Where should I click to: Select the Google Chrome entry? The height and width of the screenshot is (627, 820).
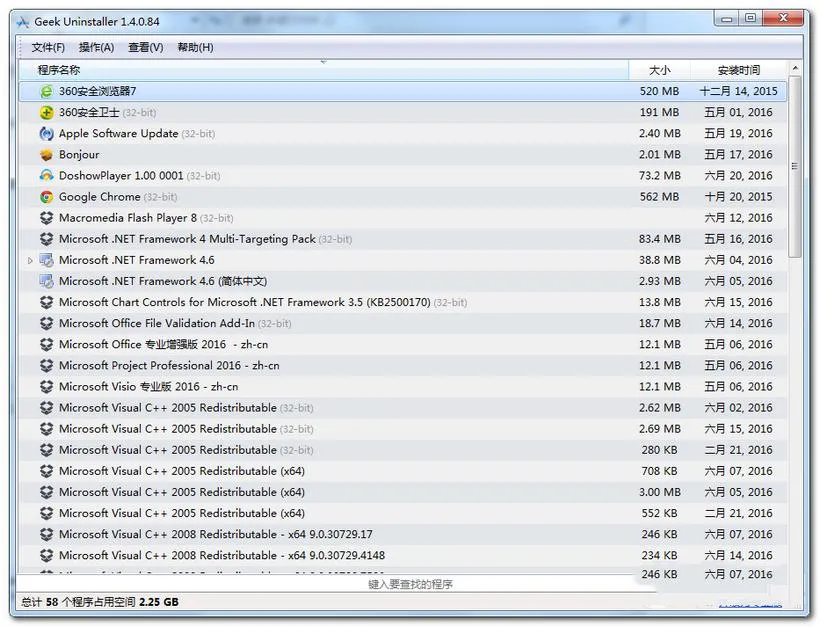[403, 197]
